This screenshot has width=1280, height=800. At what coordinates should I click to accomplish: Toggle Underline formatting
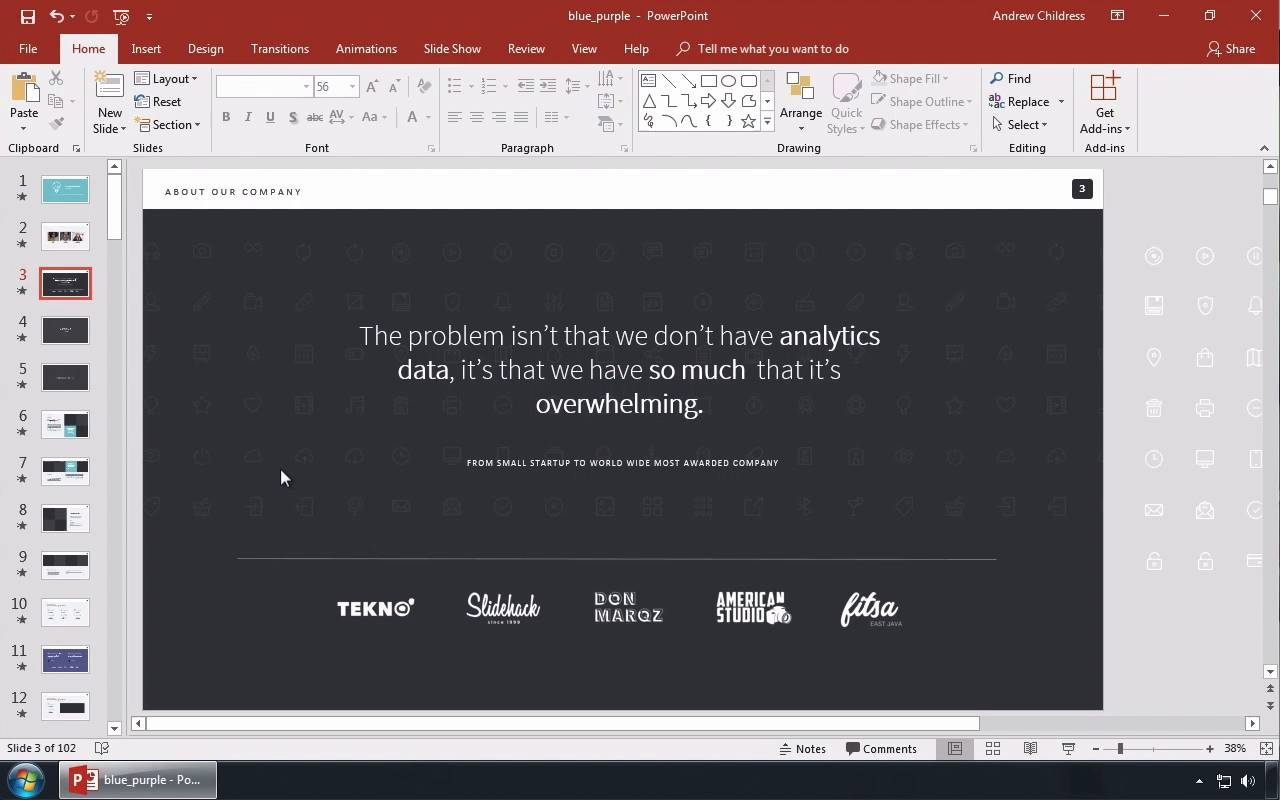coord(270,117)
